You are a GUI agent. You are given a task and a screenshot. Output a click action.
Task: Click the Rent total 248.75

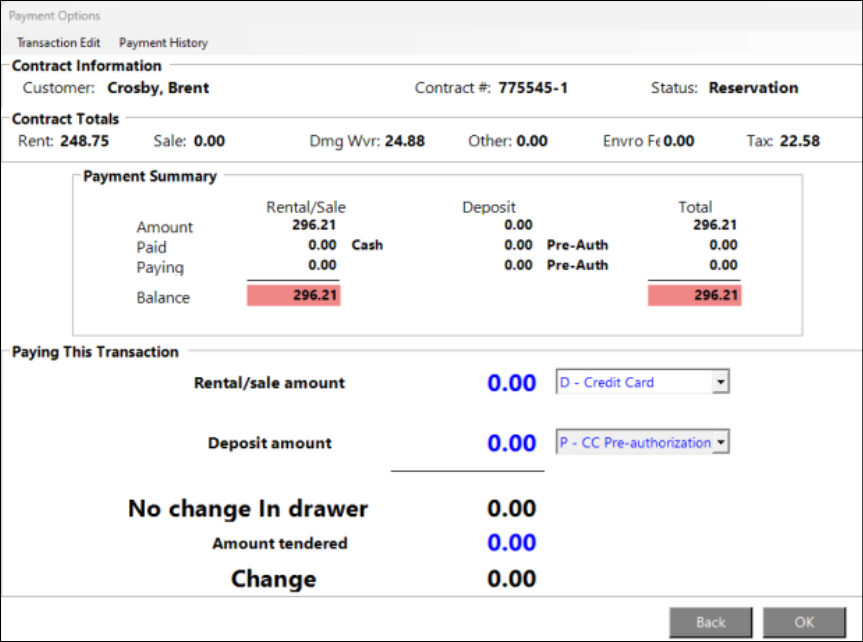pyautogui.click(x=84, y=141)
